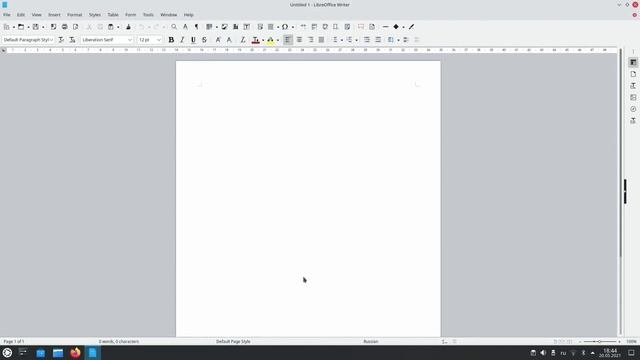The image size is (640, 360).
Task: Click New Style from Selection icon
Action: [72, 40]
